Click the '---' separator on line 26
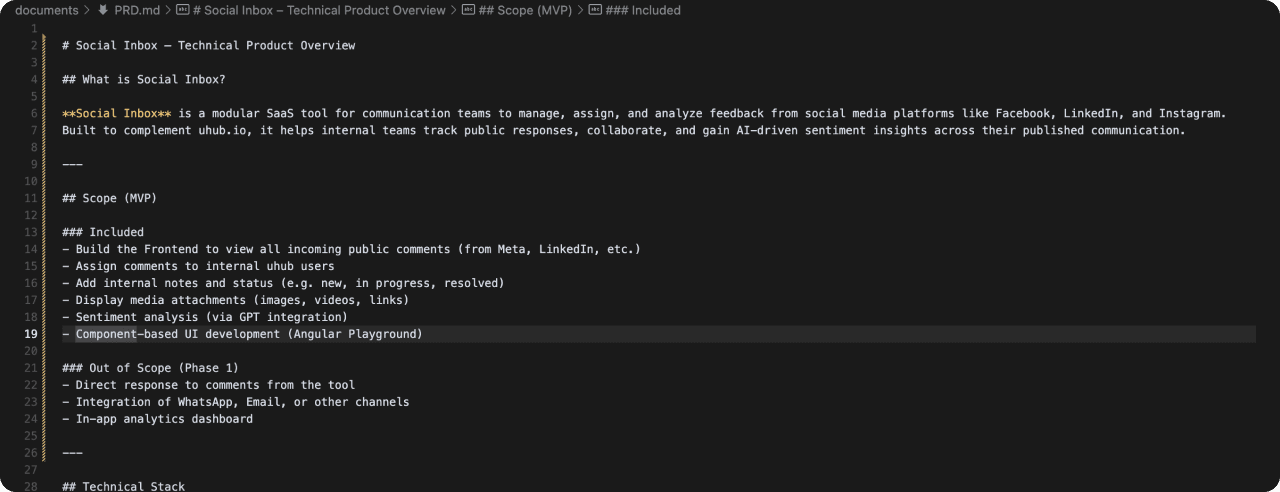 72,453
